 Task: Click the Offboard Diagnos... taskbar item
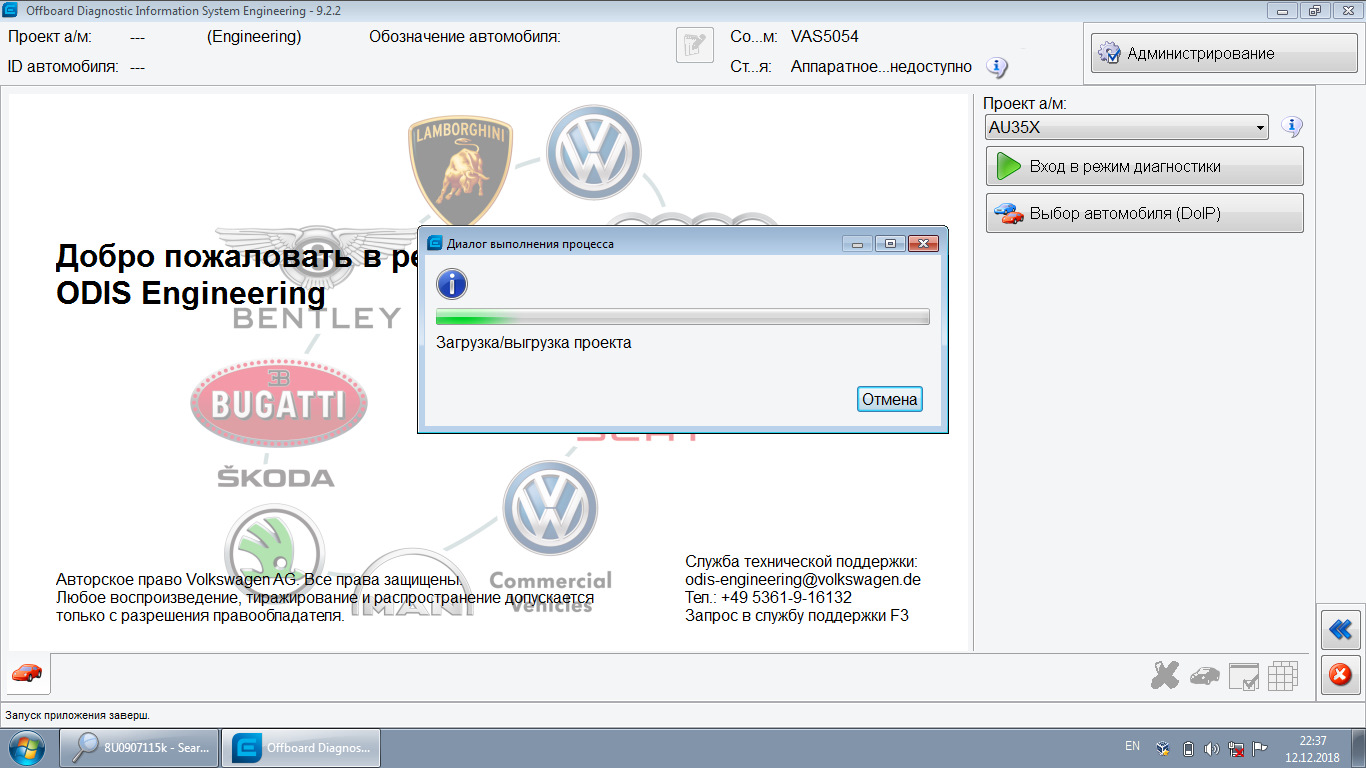[301, 747]
